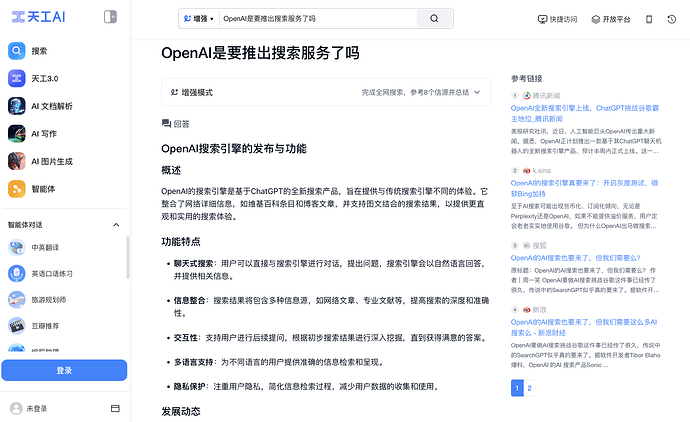Screen dimensions: 690x422
Task: Open link OpenAI的搜索引擎真要来了 article
Action: (585, 188)
